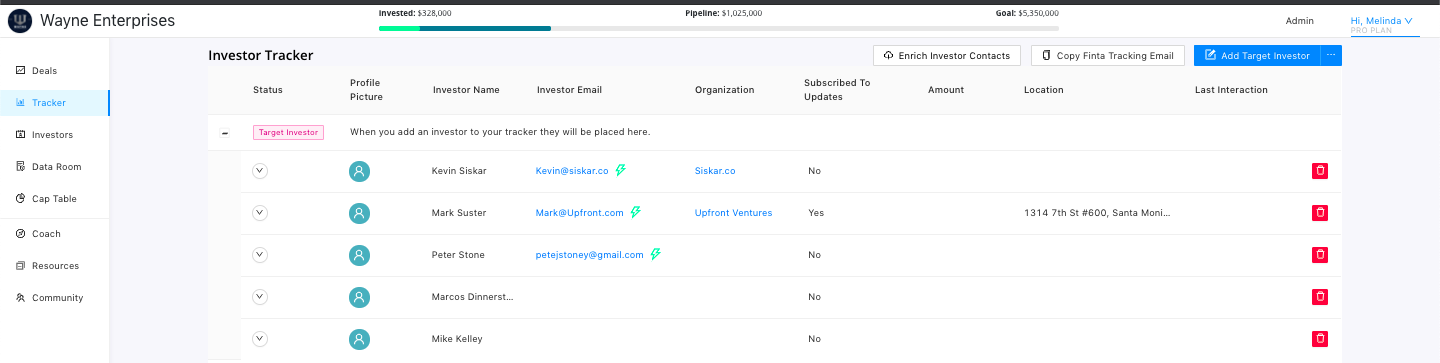This screenshot has height=363, width=1440.
Task: Go to Data Room in the sidebar
Action: pyautogui.click(x=56, y=167)
